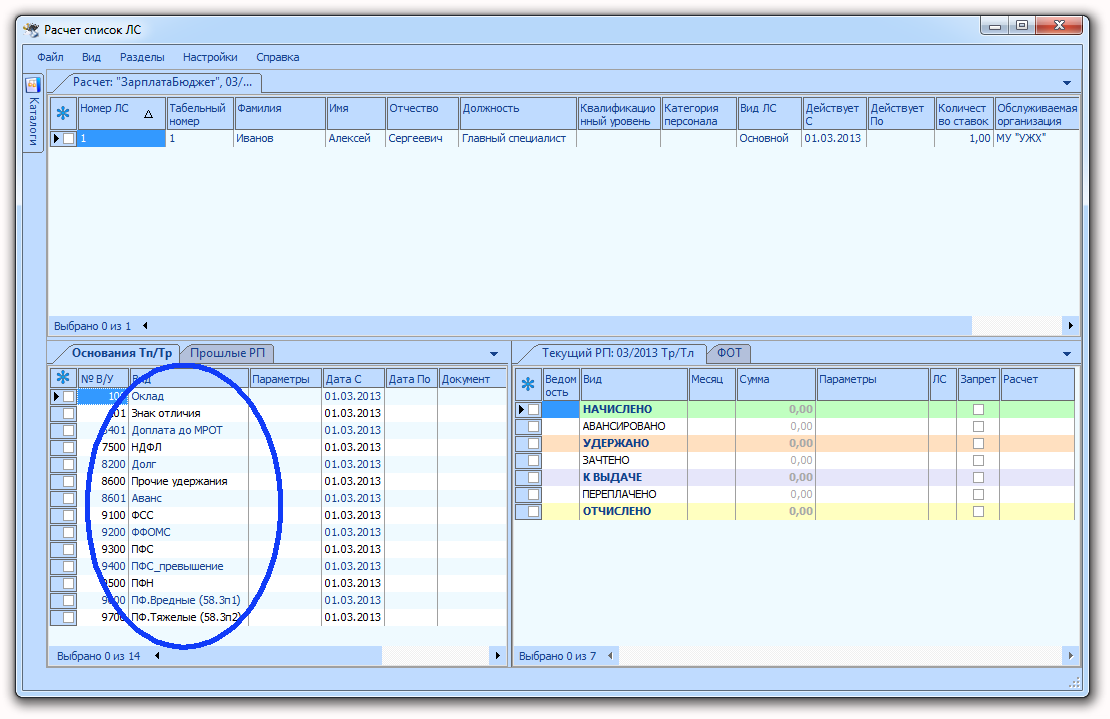This screenshot has height=719, width=1110.
Task: Tick the checkbox in the ФСС row
Action: pos(69,515)
